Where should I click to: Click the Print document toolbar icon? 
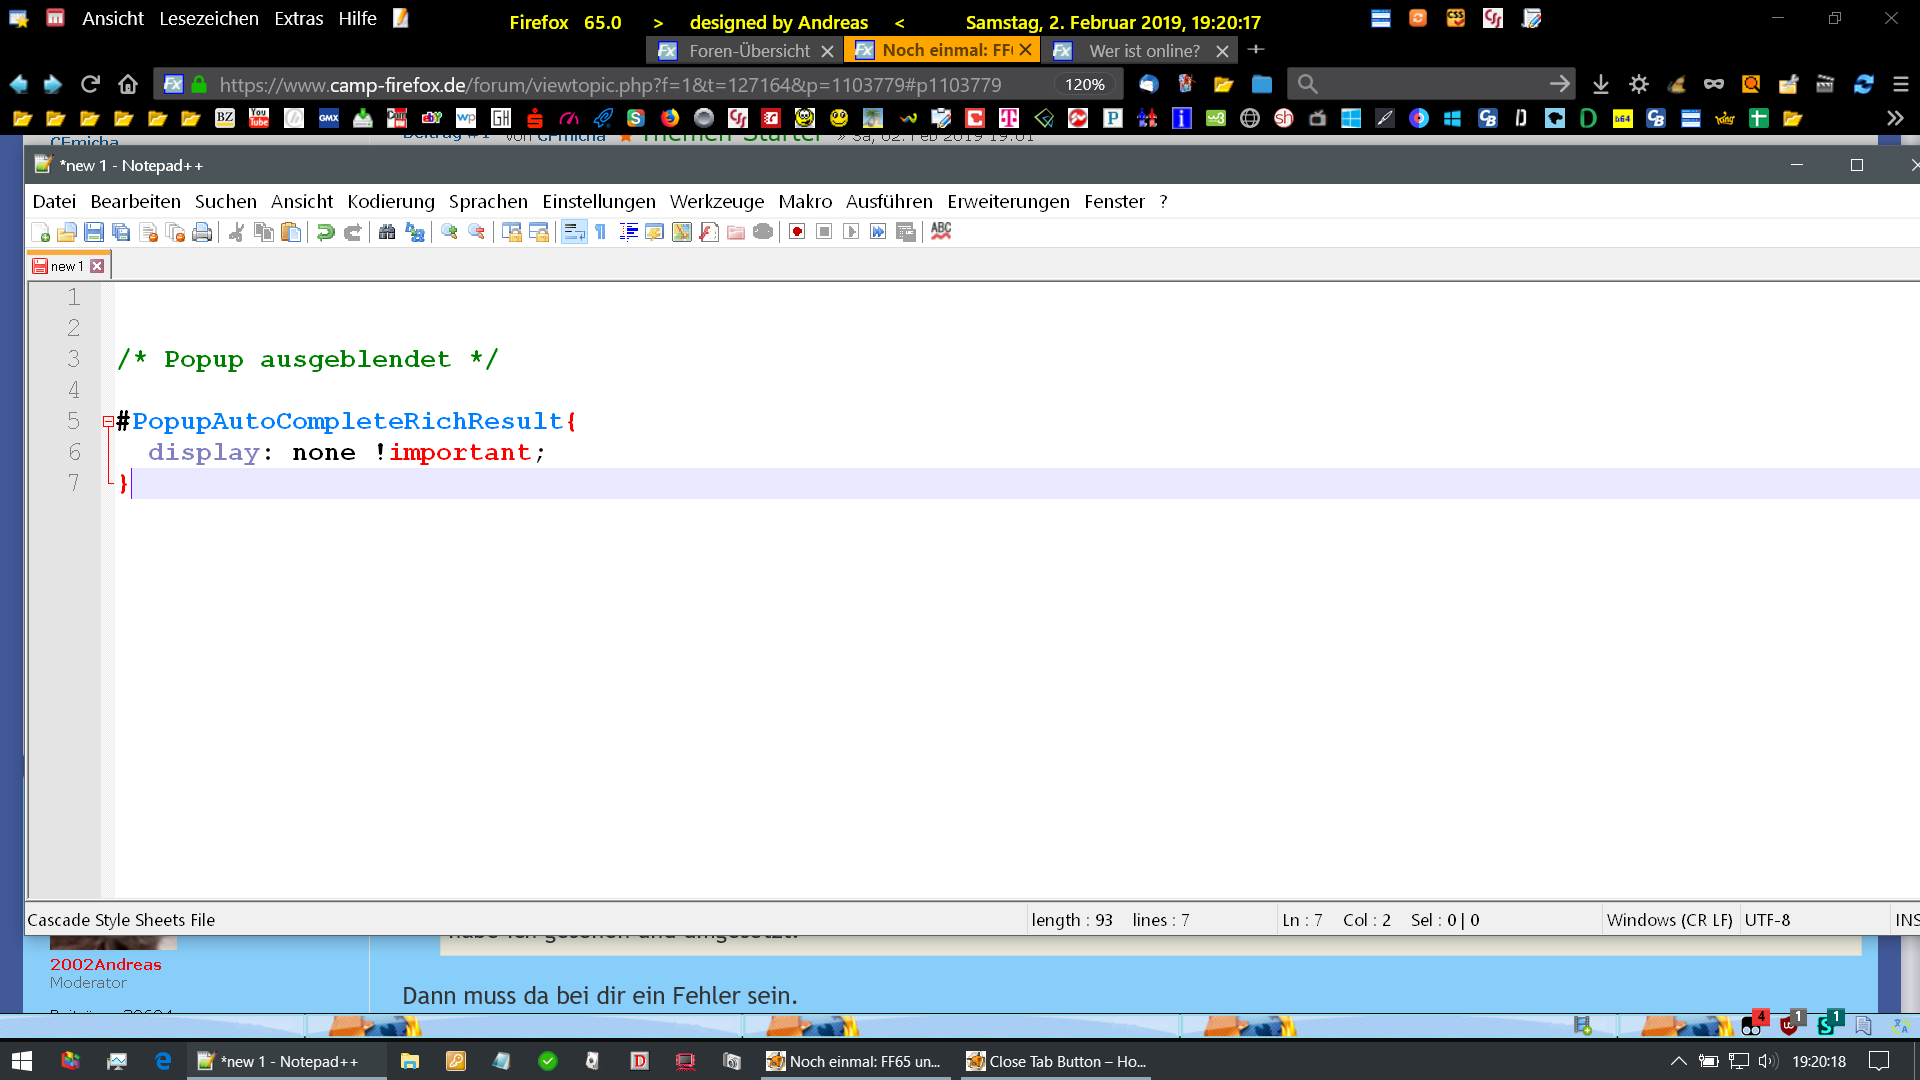202,232
